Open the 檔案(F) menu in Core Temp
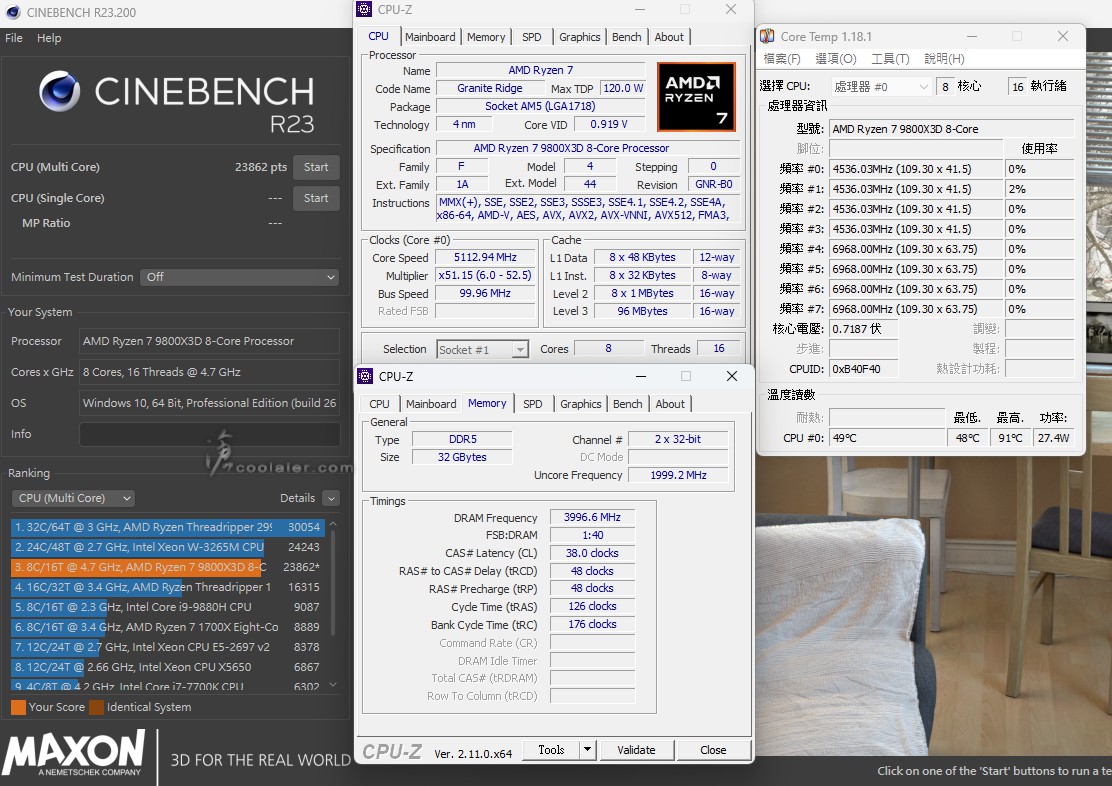Screen dimensions: 1112x786 782,59
